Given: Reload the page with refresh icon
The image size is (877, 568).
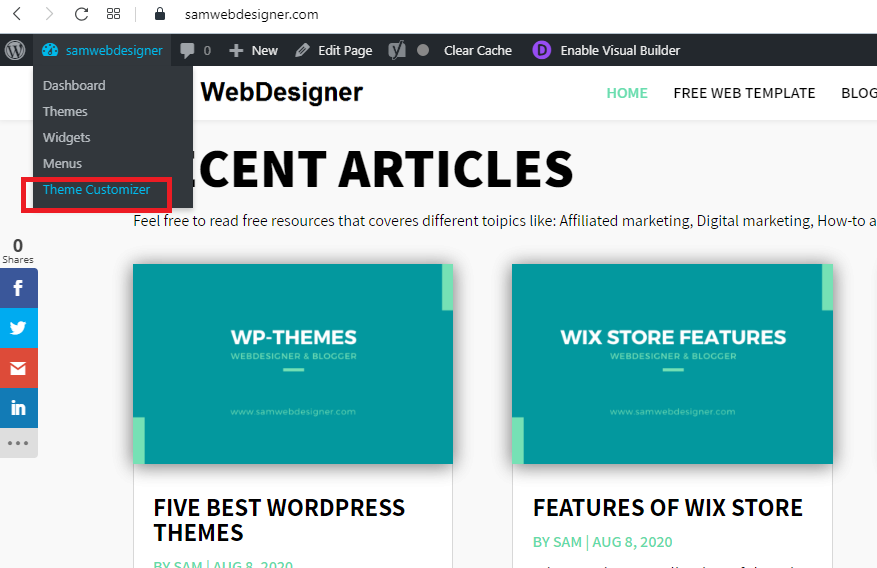Looking at the screenshot, I should [x=82, y=14].
